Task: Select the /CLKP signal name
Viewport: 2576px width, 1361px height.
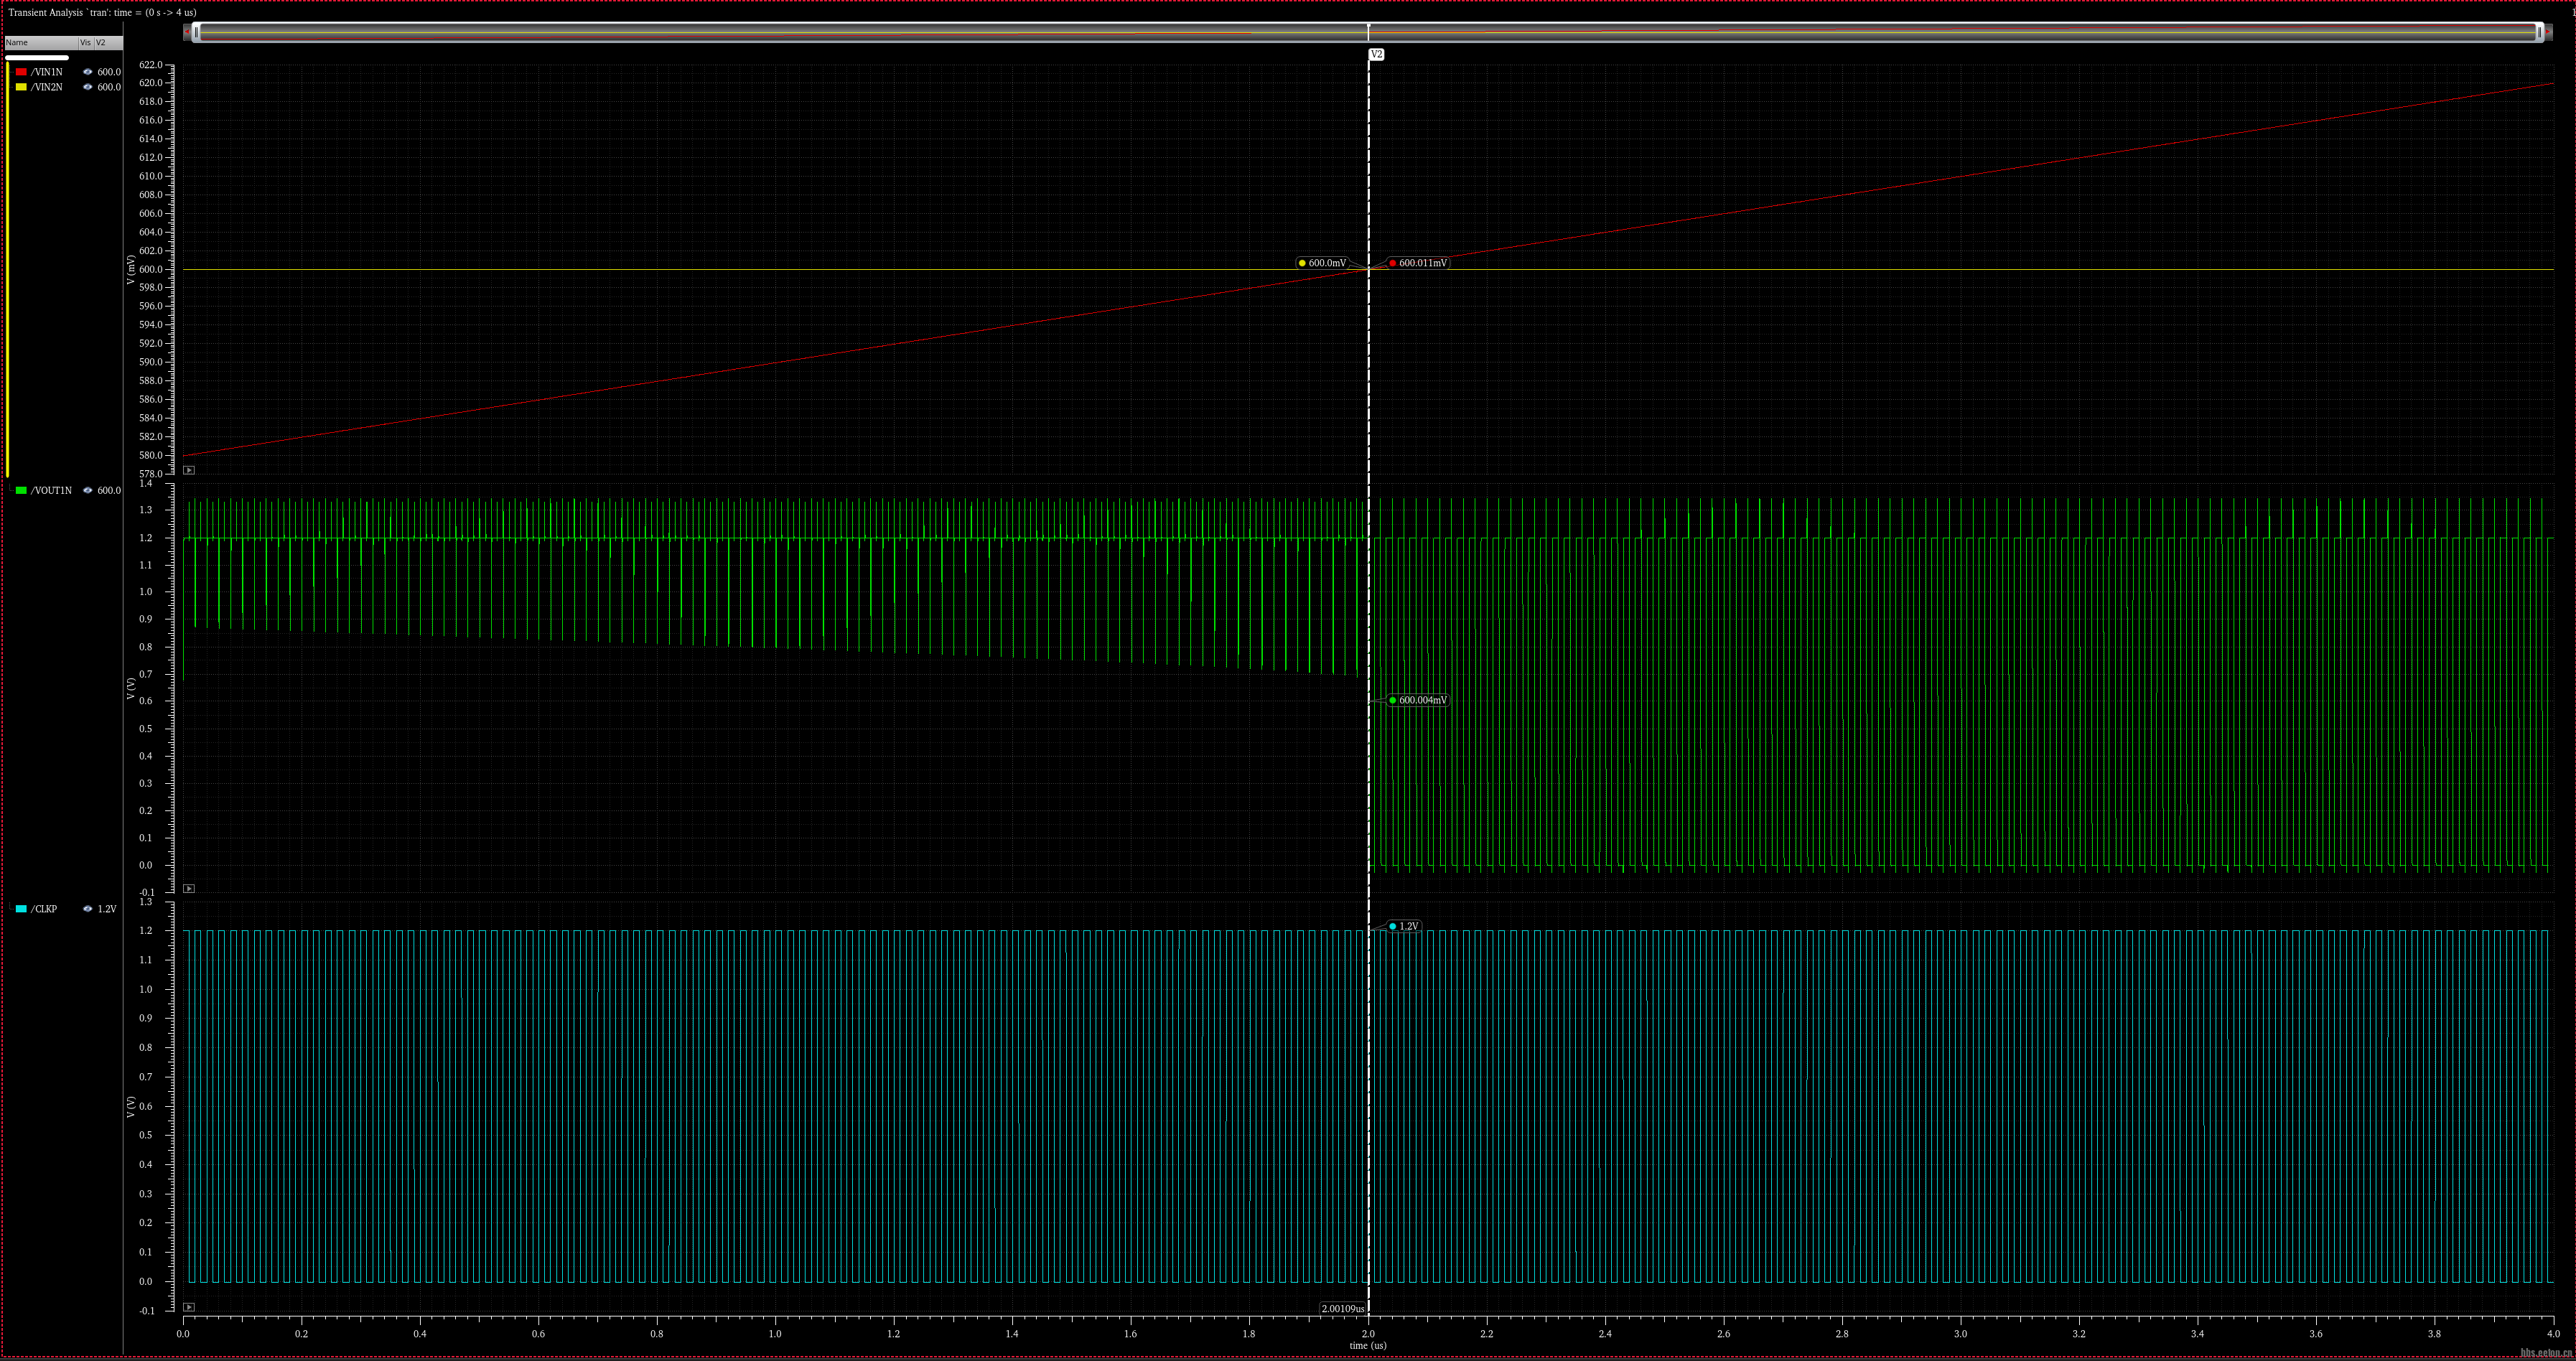Action: [44, 909]
